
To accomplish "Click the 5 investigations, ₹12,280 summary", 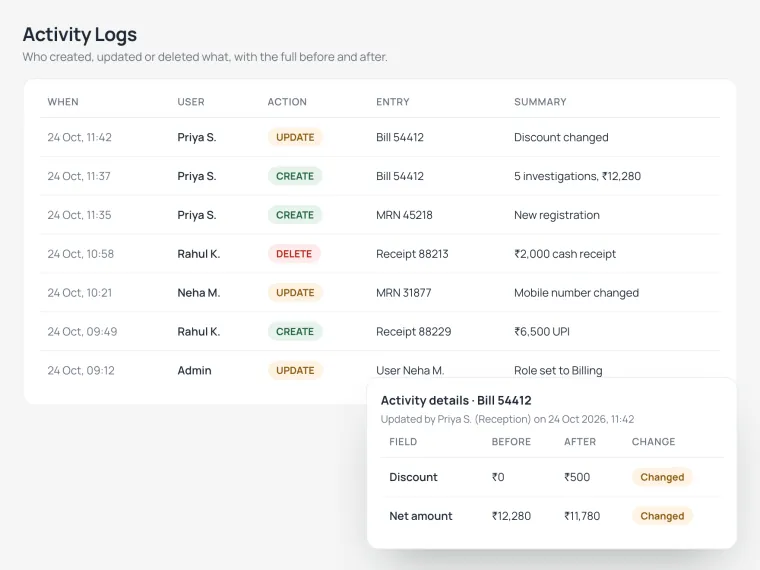I will pos(577,176).
